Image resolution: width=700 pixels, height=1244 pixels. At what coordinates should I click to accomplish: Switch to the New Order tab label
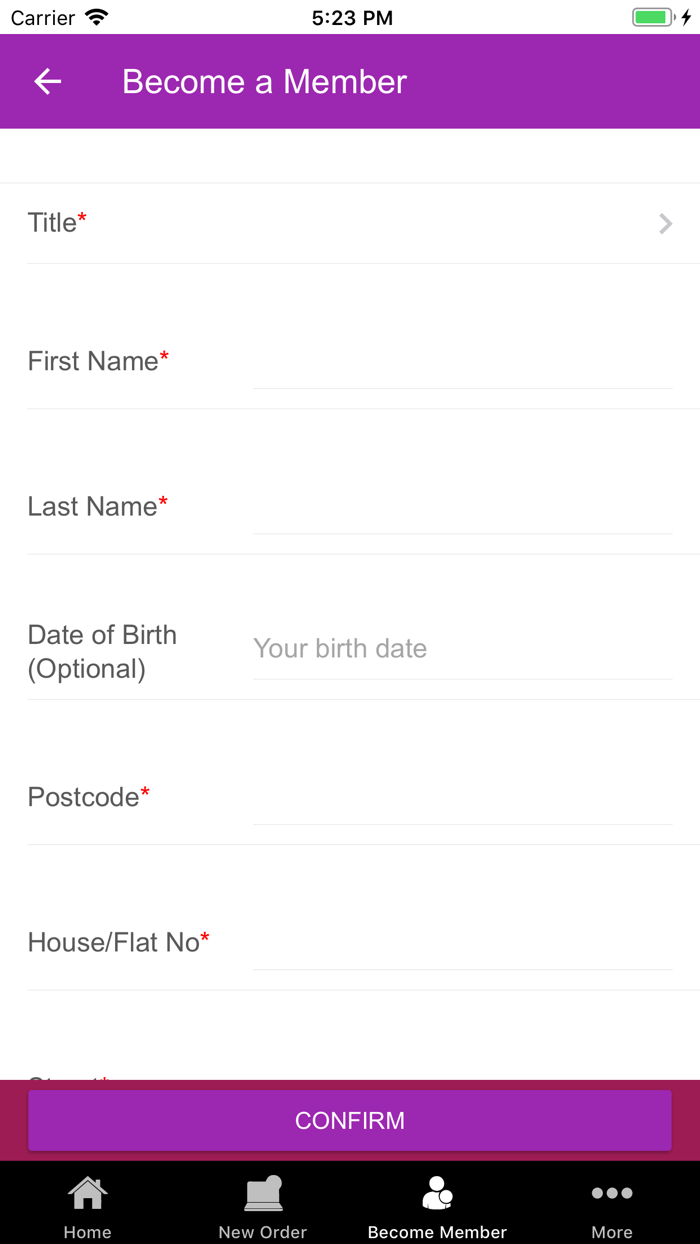pyautogui.click(x=263, y=1232)
